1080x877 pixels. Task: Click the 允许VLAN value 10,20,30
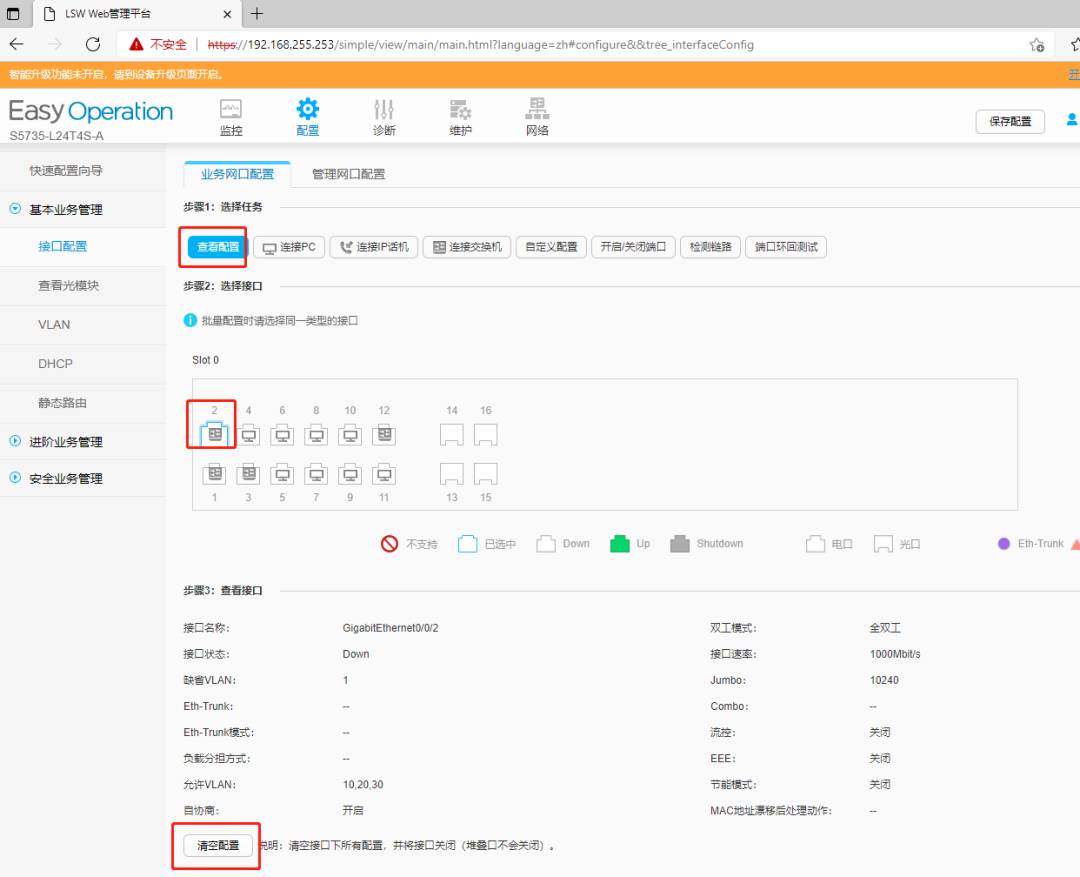[363, 784]
